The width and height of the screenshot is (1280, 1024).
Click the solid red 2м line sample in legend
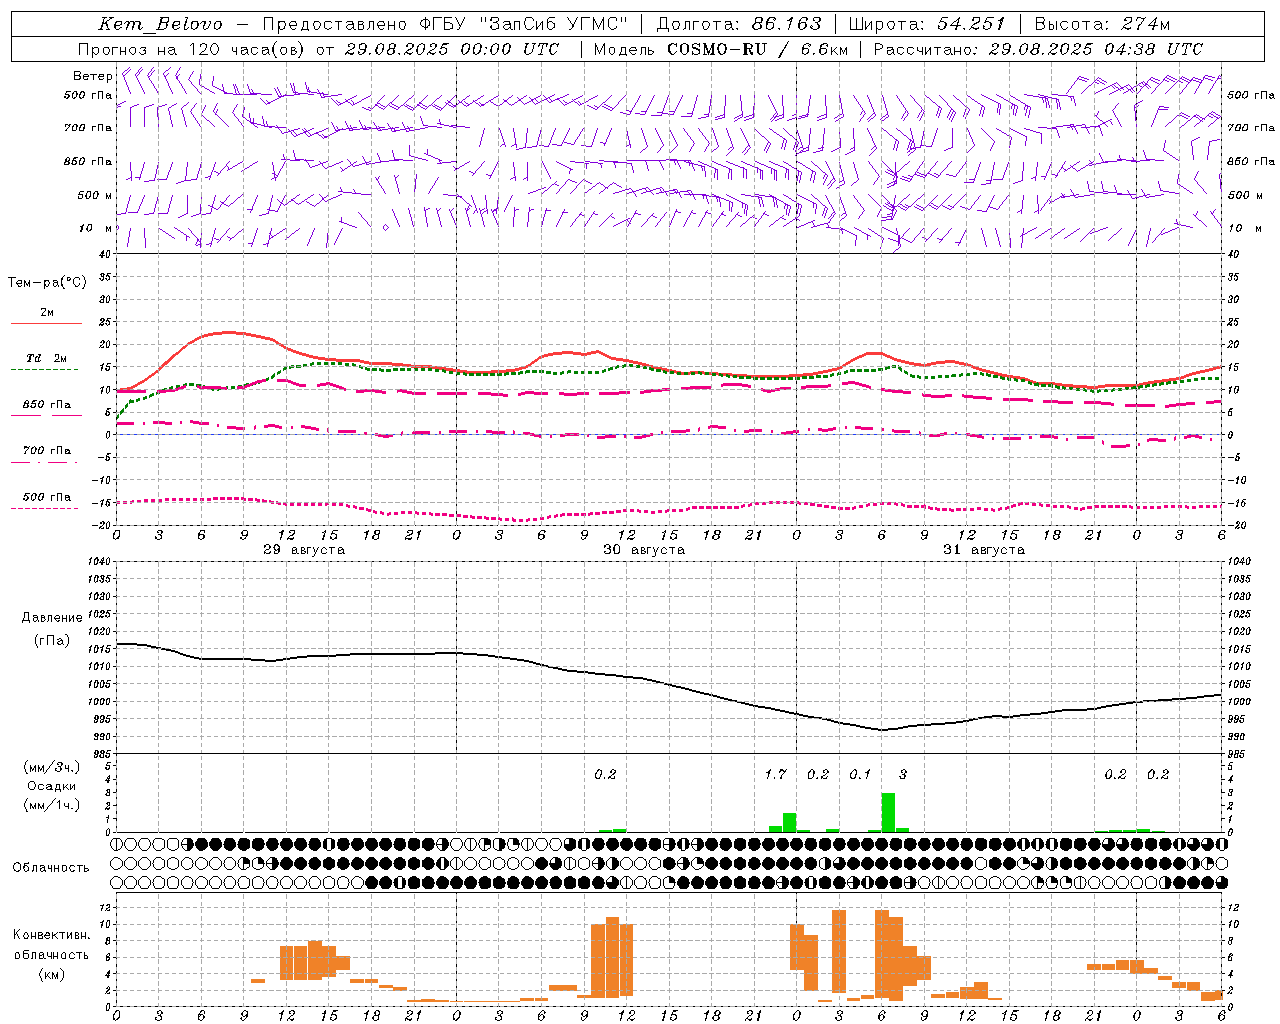46,324
